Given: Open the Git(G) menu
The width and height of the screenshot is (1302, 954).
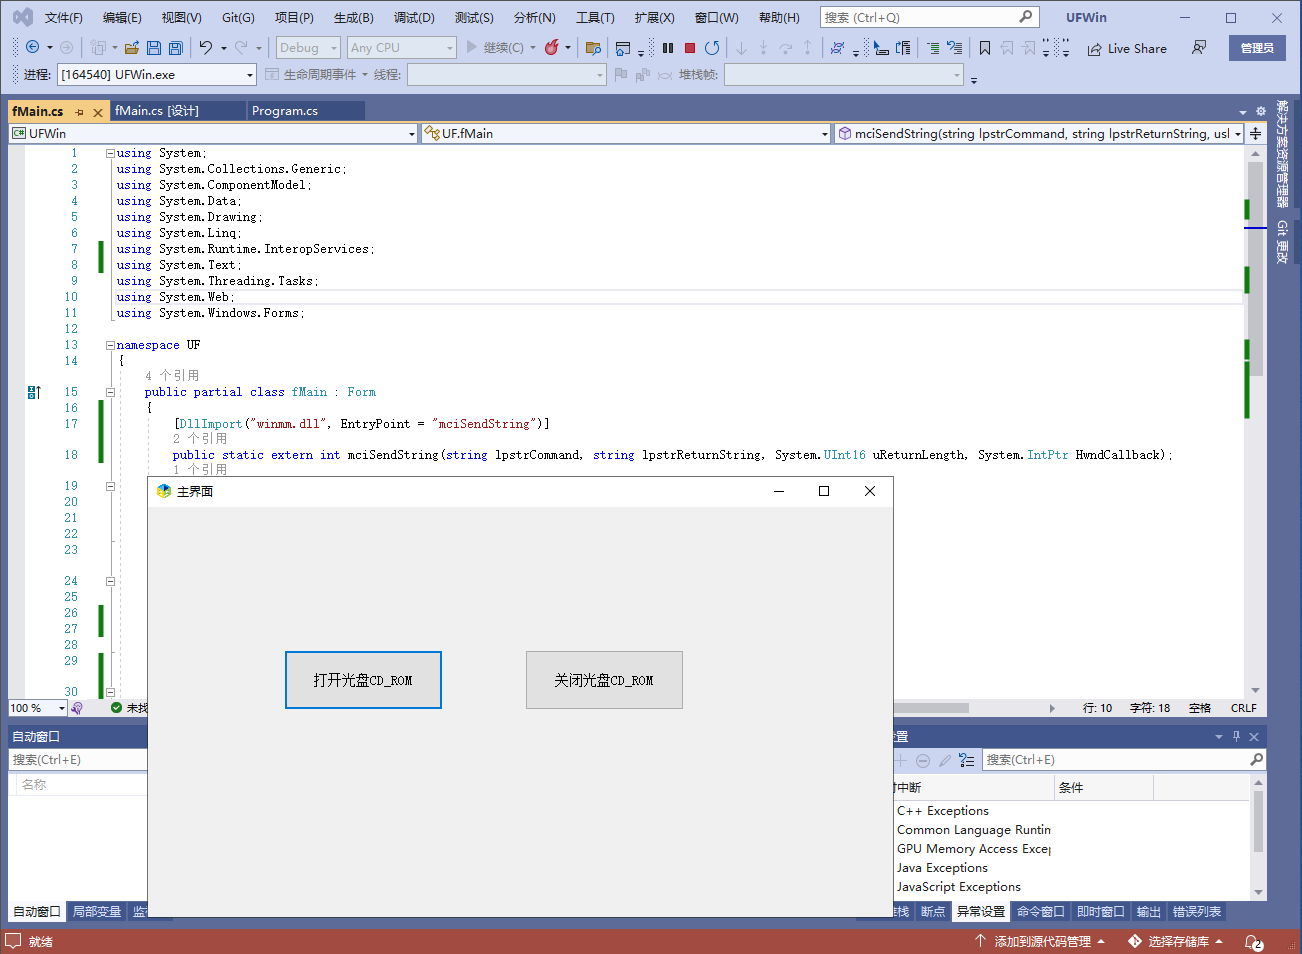Looking at the screenshot, I should [238, 18].
